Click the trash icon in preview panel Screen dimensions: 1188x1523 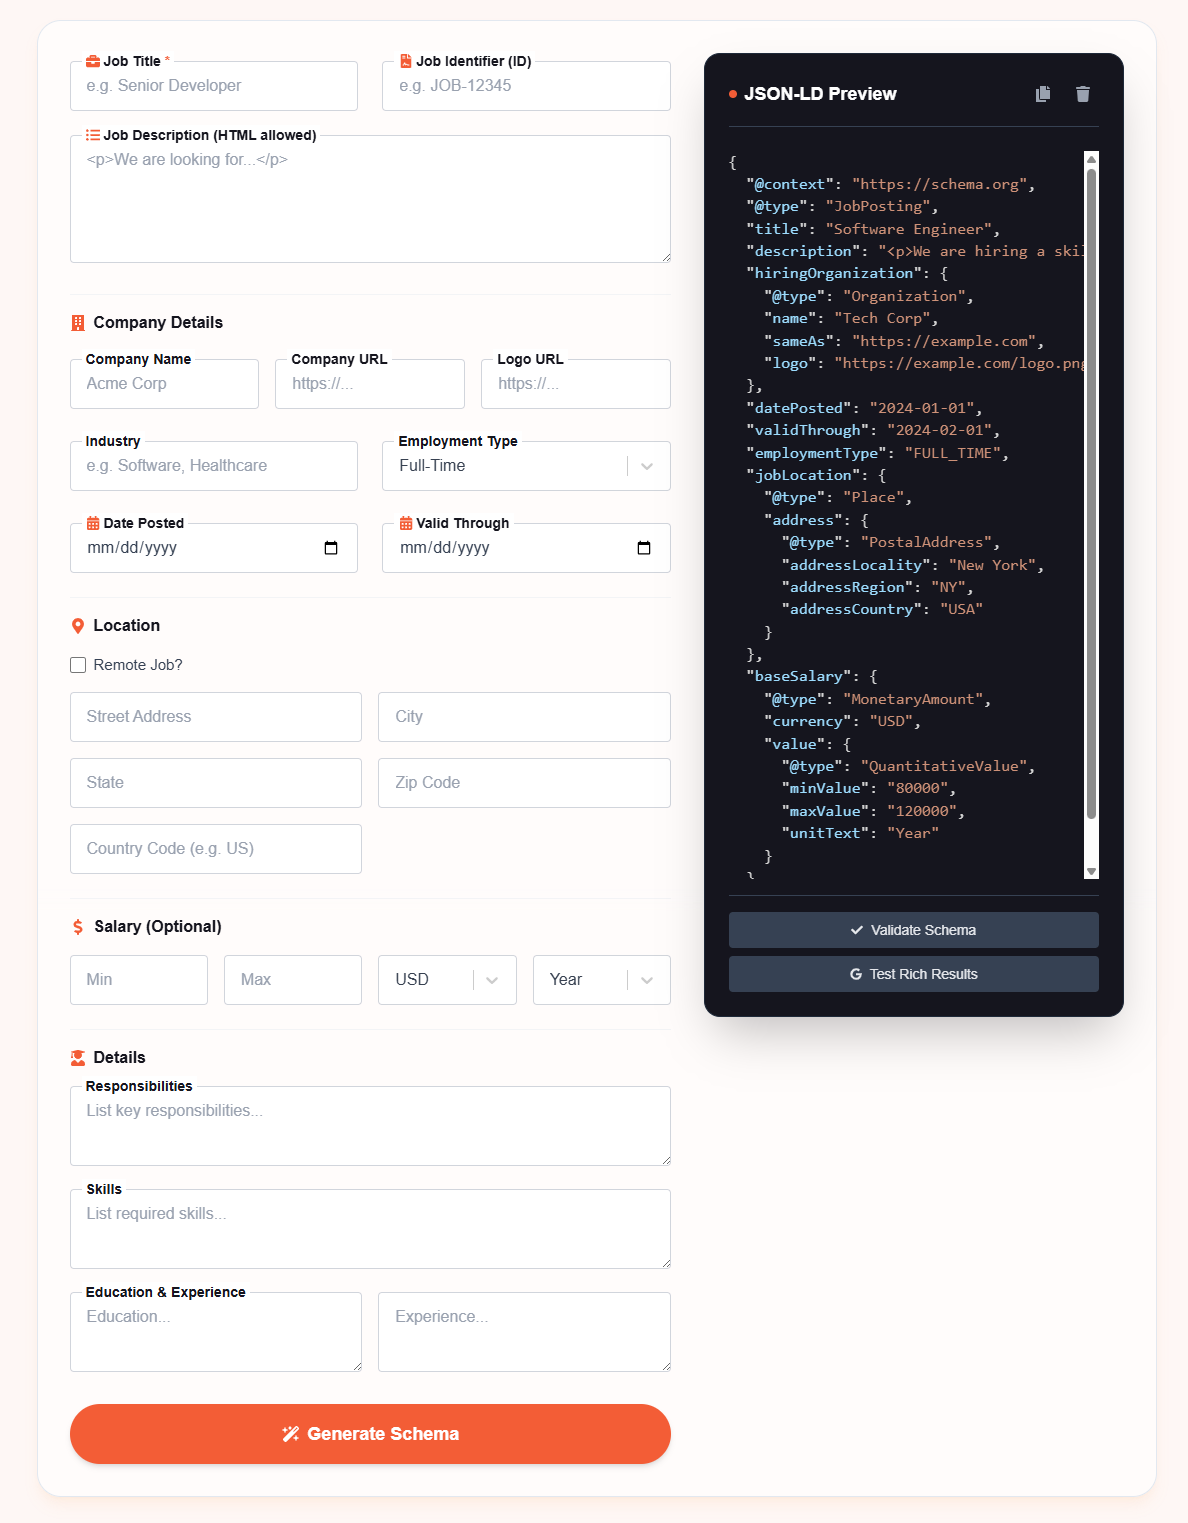click(1083, 94)
